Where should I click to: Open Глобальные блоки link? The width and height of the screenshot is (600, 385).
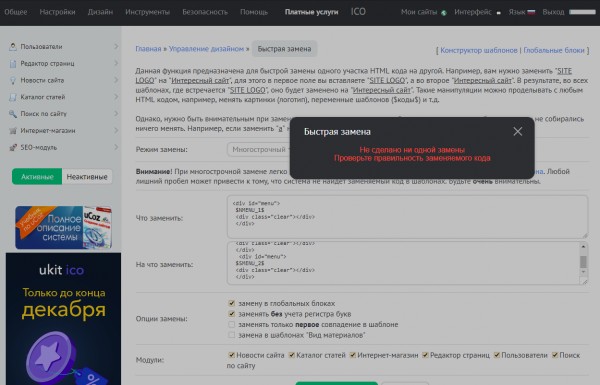tap(554, 51)
